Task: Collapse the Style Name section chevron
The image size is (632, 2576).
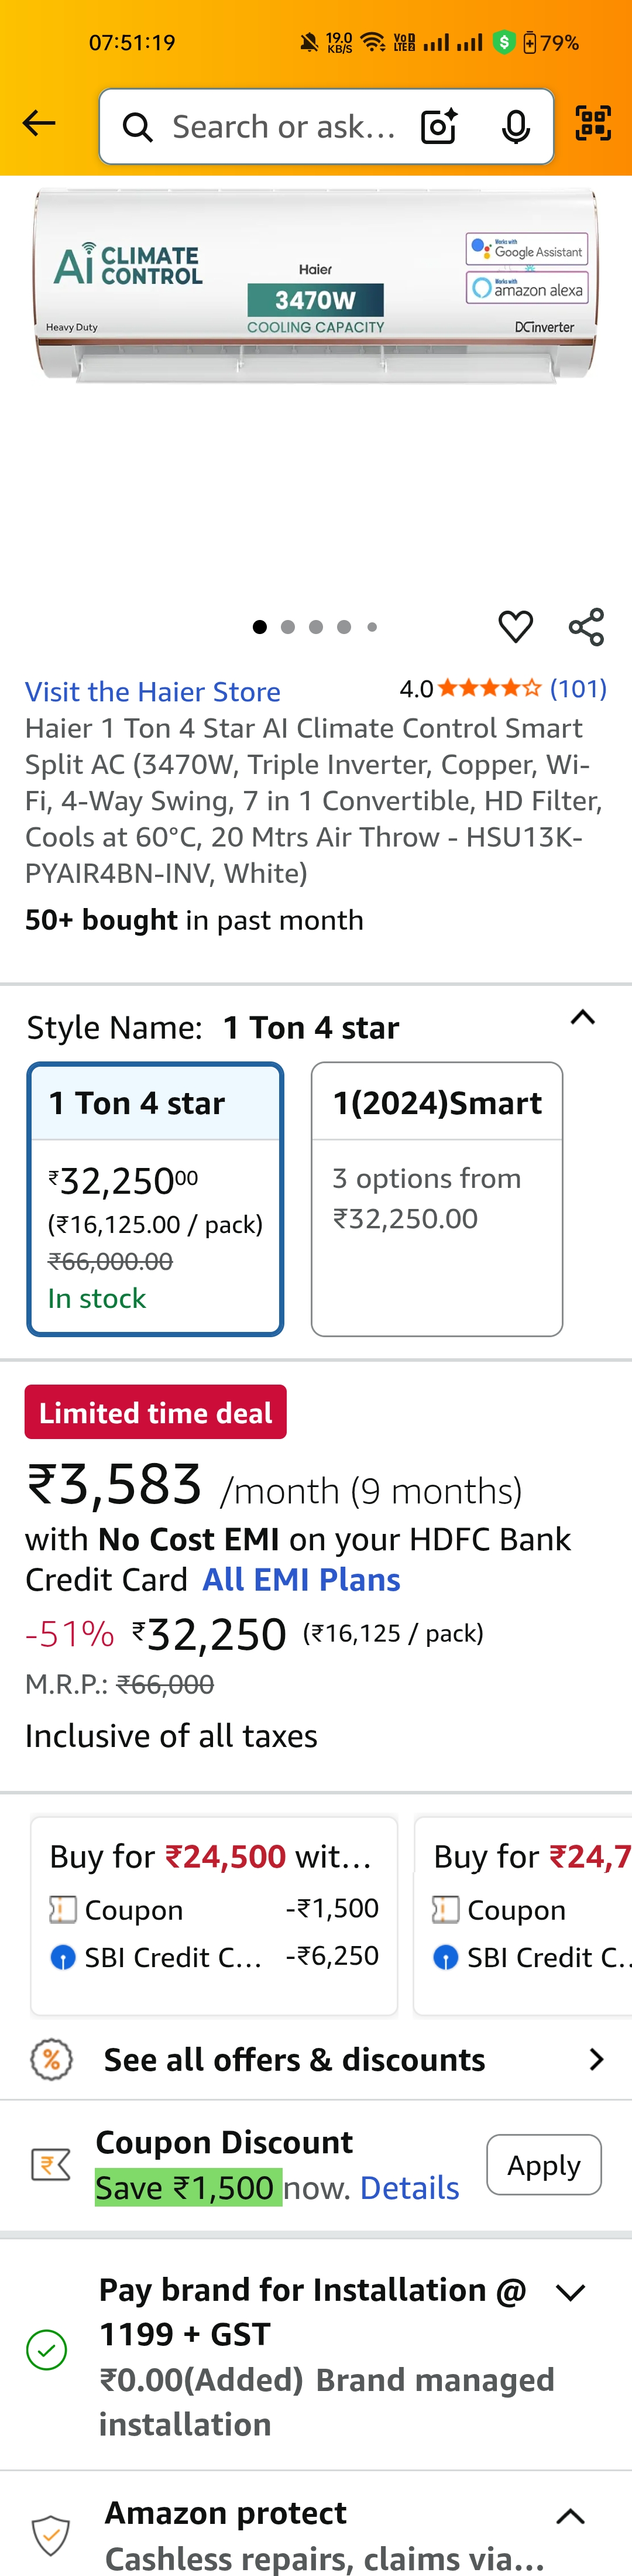Action: (x=582, y=1018)
